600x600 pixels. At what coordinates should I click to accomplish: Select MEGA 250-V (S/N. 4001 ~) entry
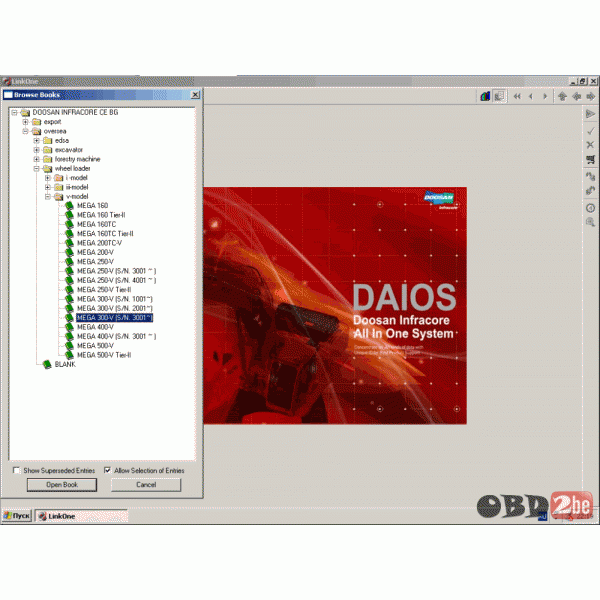click(x=116, y=280)
